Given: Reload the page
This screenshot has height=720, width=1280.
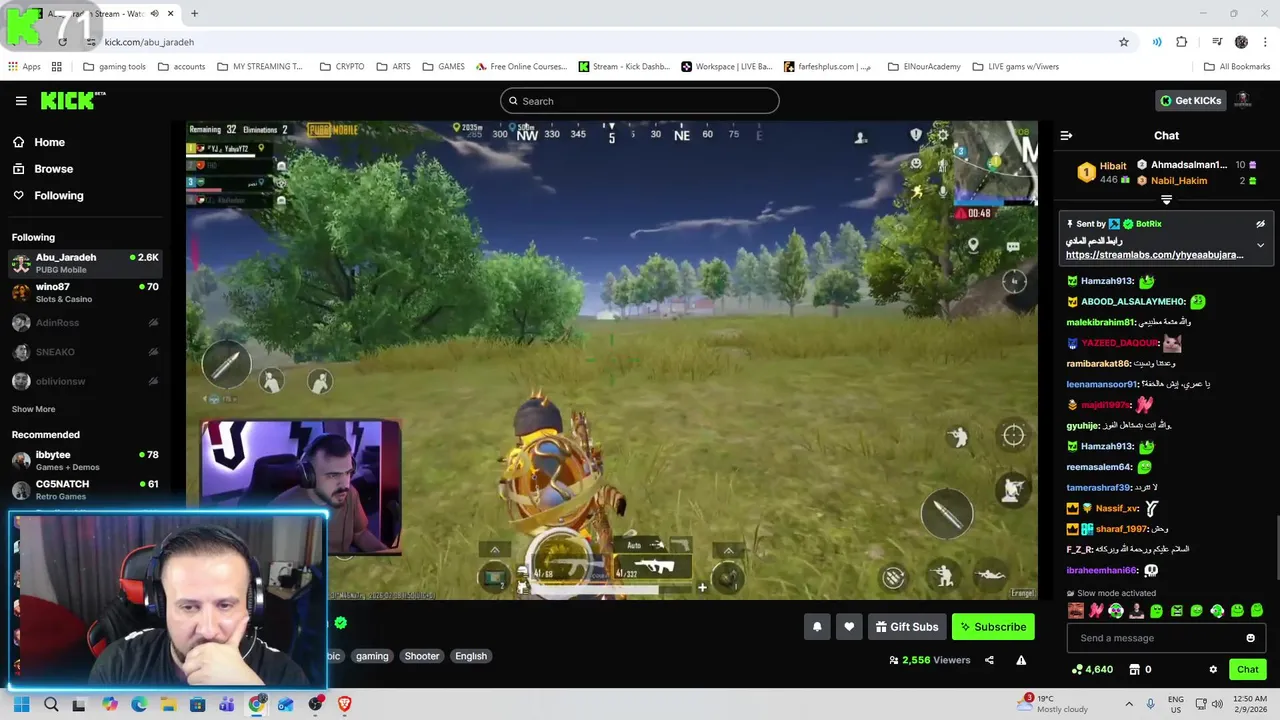Looking at the screenshot, I should [62, 42].
